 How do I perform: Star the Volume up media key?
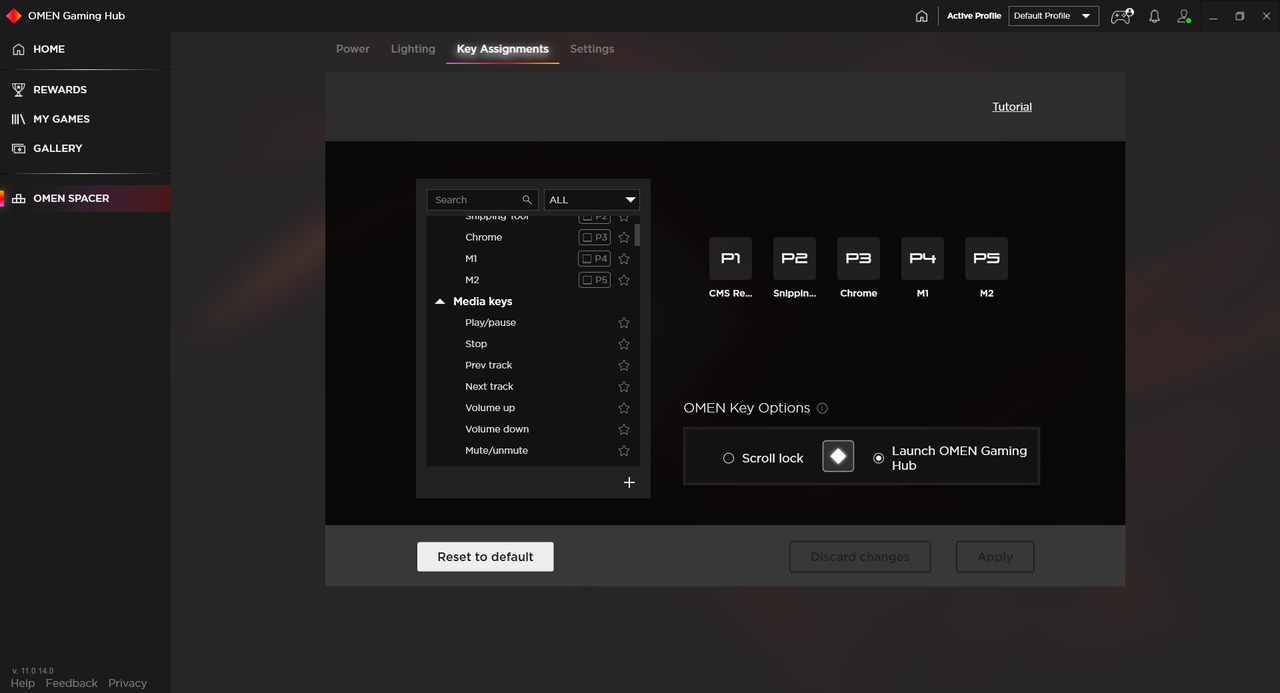click(624, 408)
